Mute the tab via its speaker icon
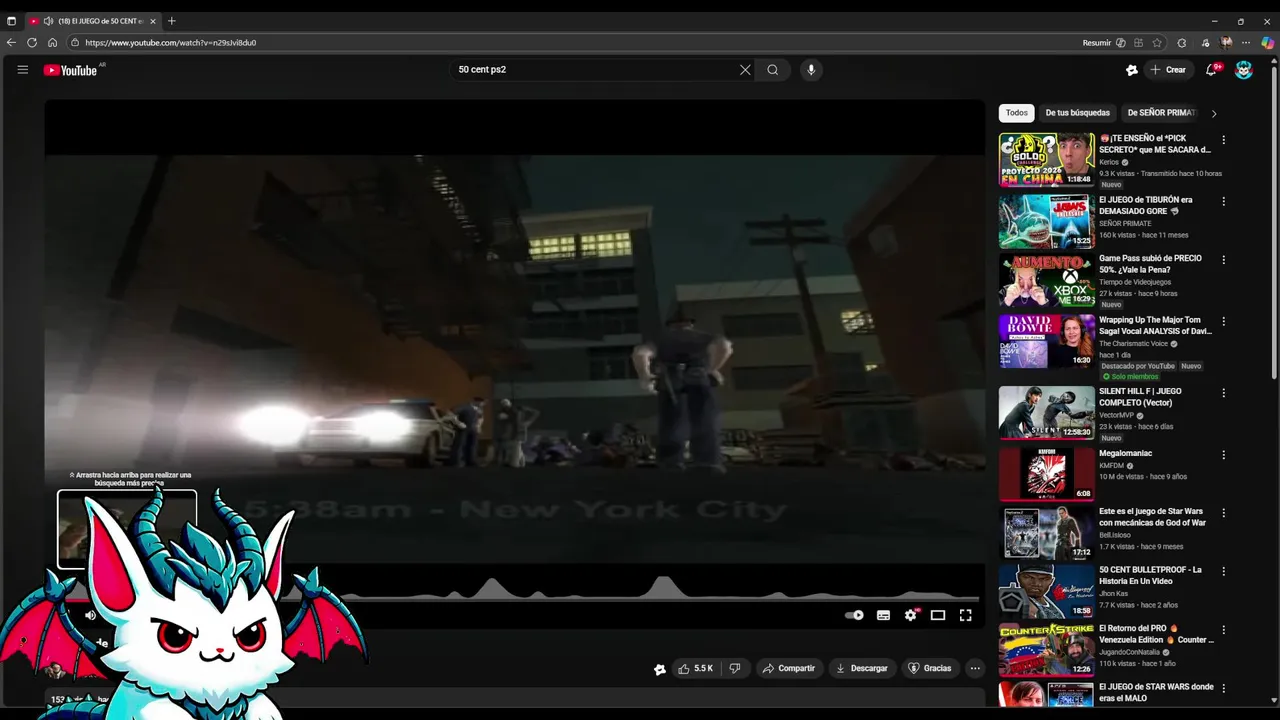 click(x=48, y=21)
